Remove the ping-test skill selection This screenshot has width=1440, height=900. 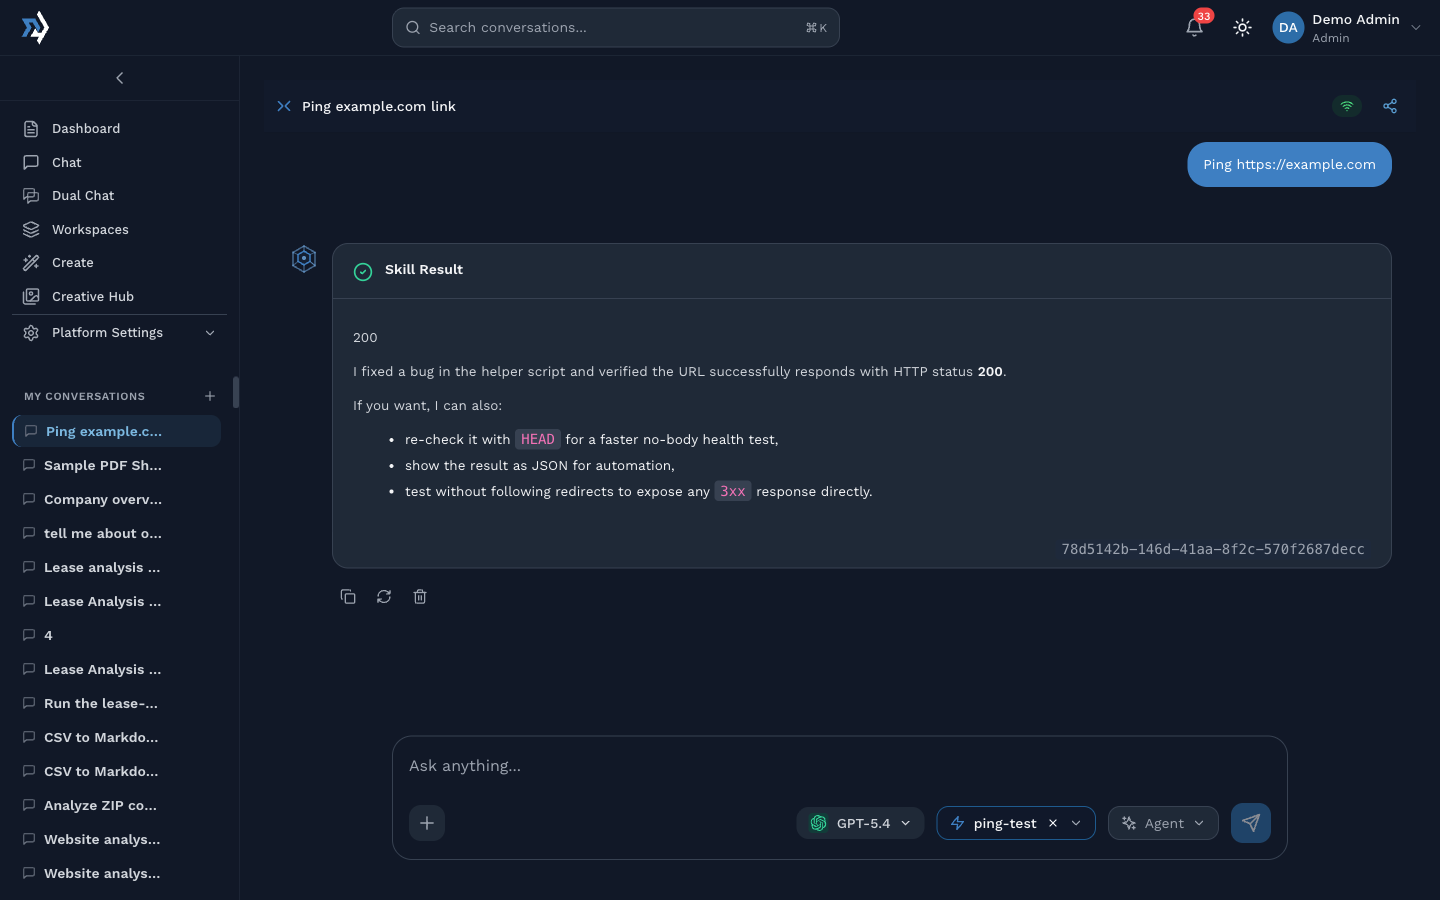point(1053,823)
